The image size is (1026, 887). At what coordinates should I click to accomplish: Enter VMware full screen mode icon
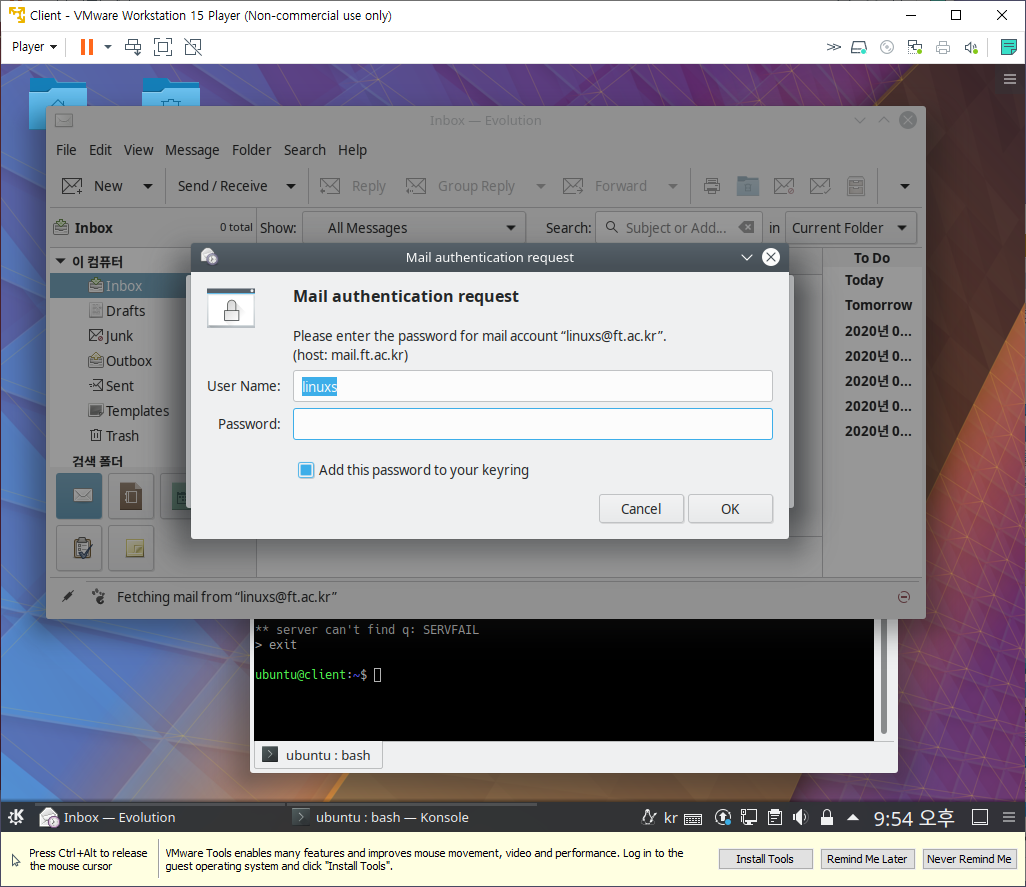(x=162, y=47)
